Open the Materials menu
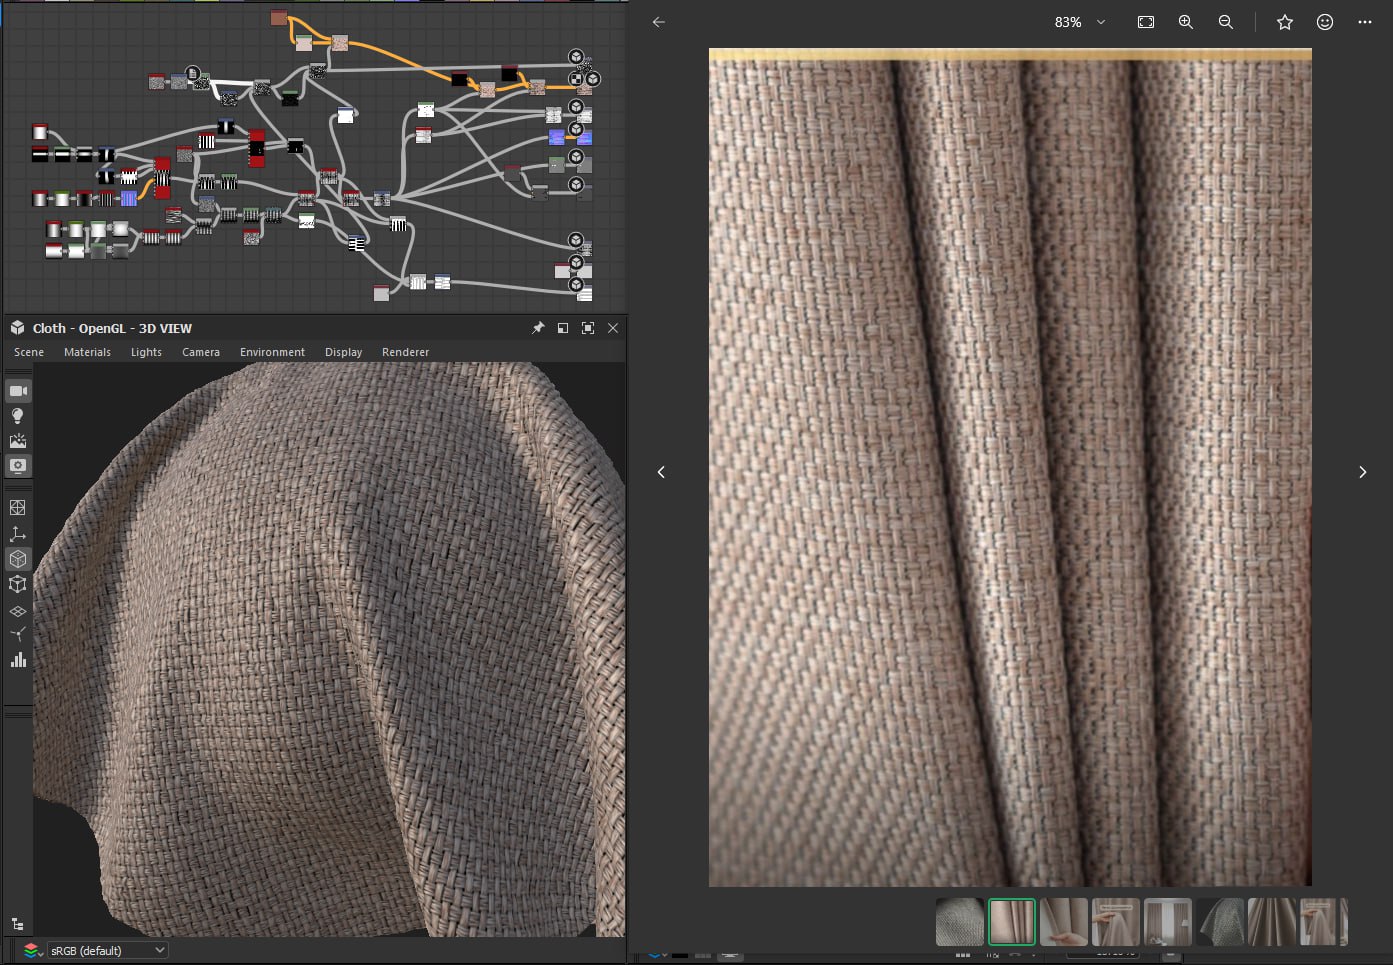 pyautogui.click(x=87, y=352)
